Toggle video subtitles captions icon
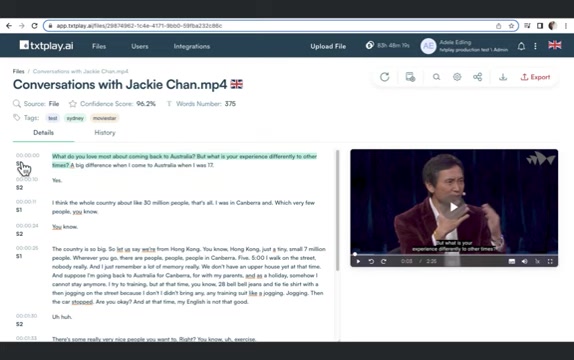 512,261
